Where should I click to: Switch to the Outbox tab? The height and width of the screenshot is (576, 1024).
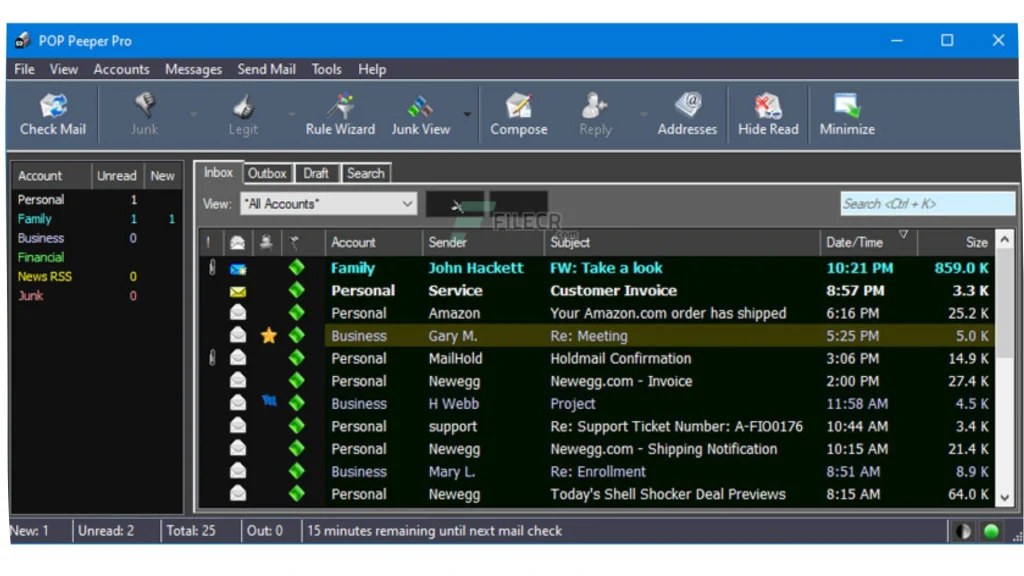click(x=267, y=172)
